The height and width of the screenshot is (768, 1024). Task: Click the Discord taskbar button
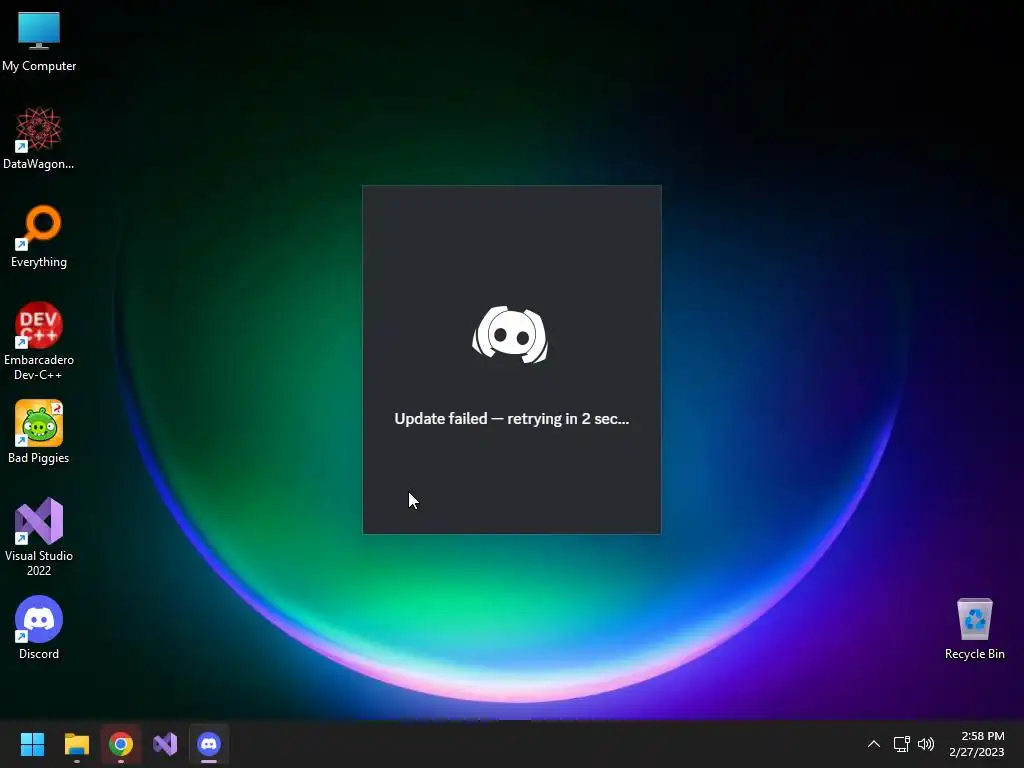[209, 744]
